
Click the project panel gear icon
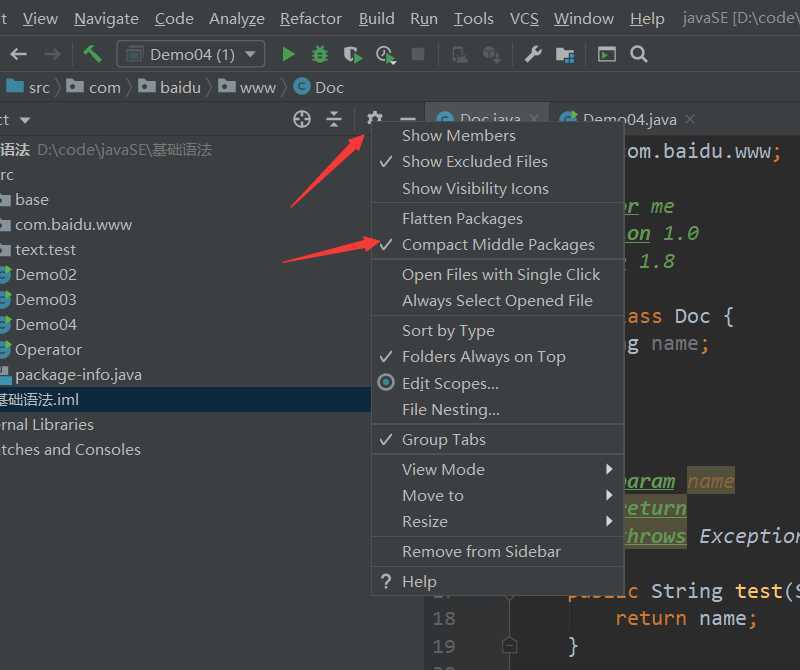374,118
